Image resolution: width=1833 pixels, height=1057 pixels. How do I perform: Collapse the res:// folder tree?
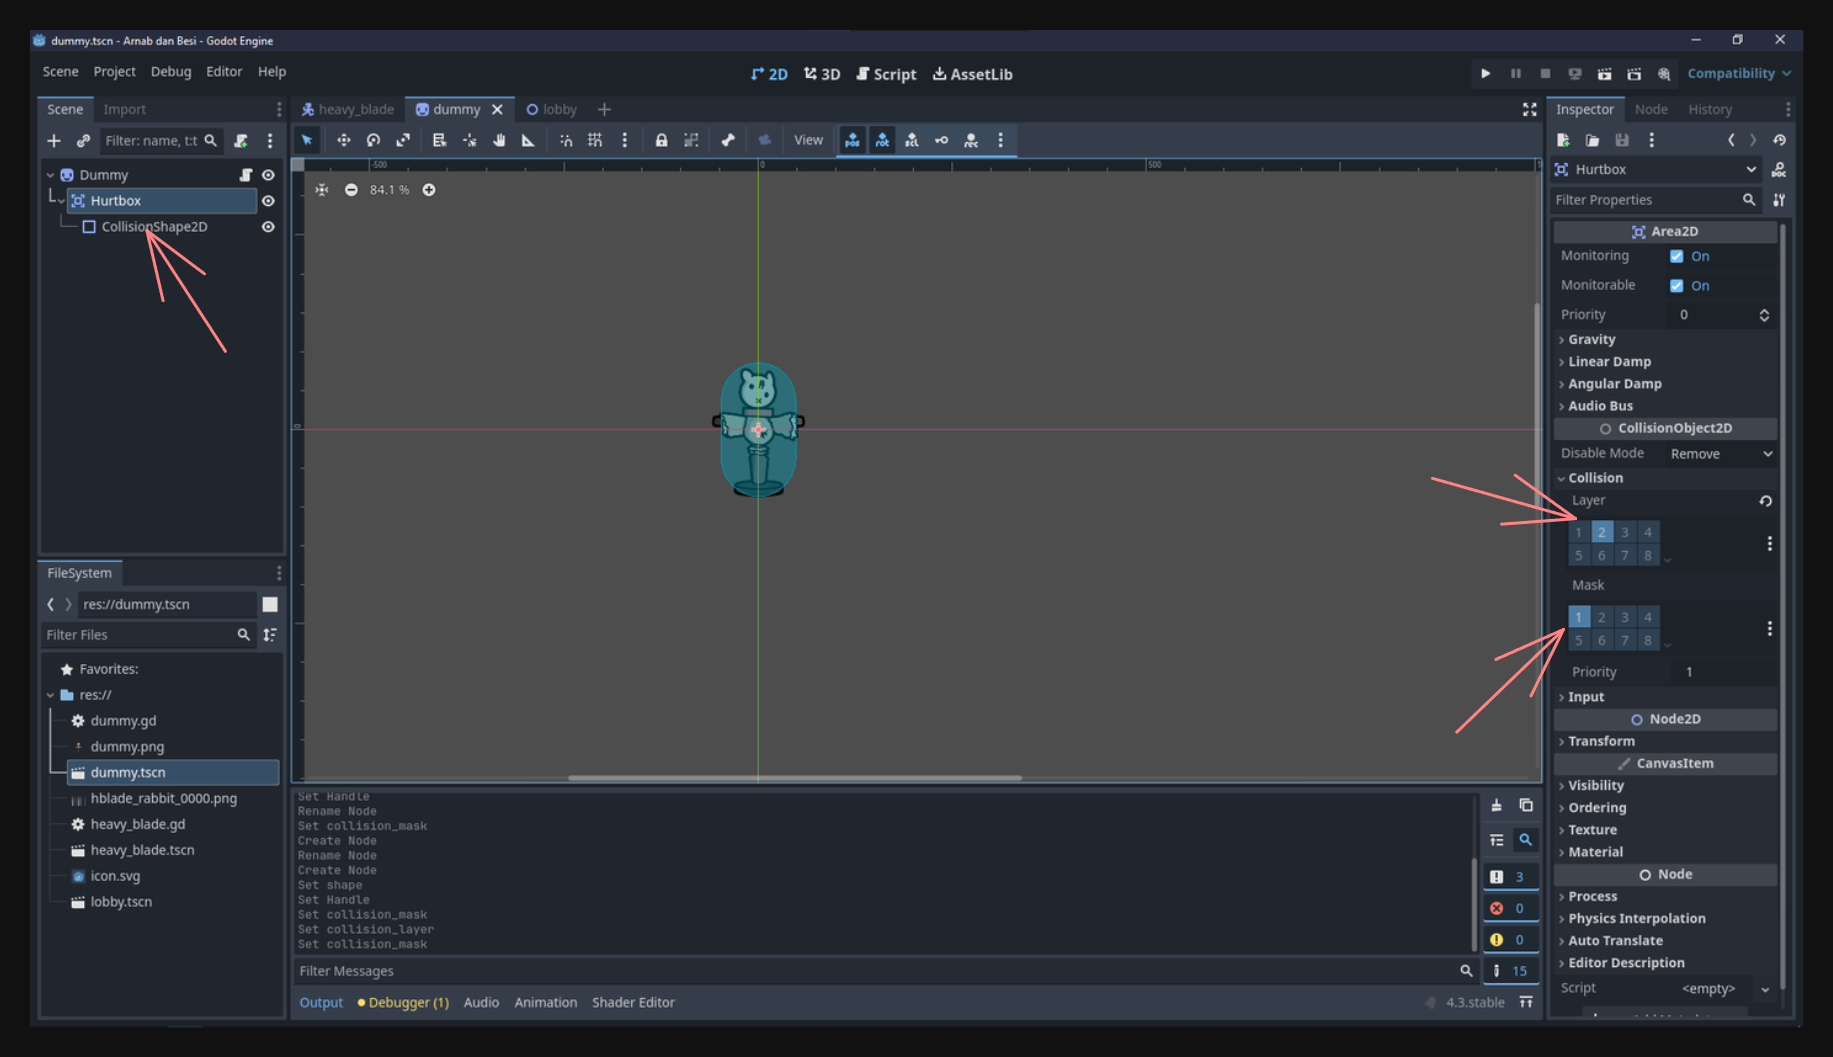[50, 695]
